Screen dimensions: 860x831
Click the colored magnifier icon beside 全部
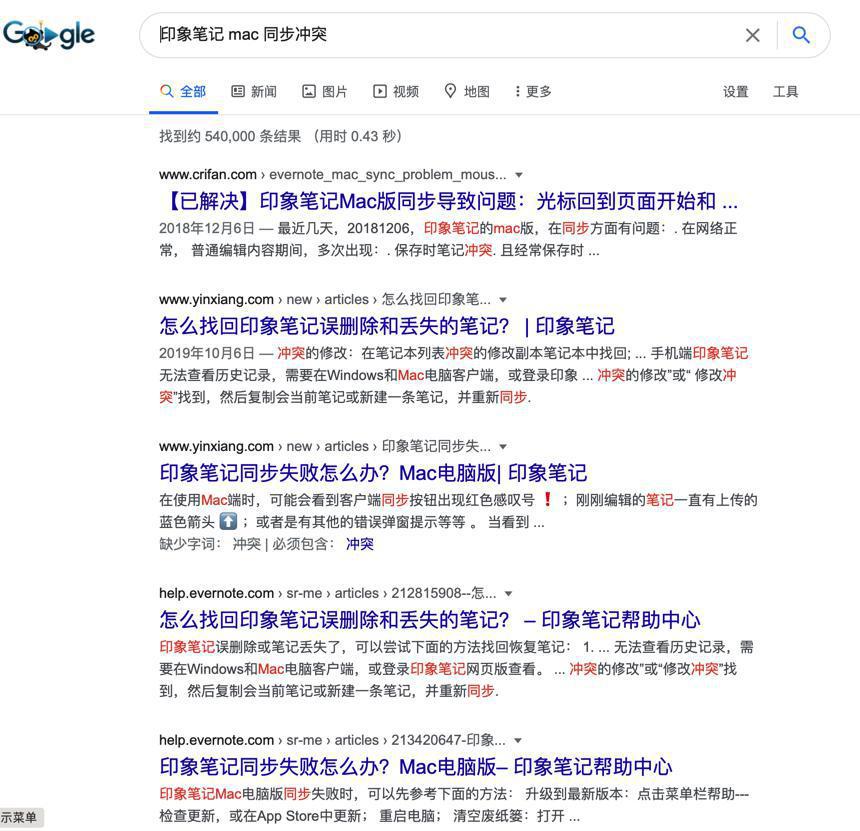click(x=166, y=91)
